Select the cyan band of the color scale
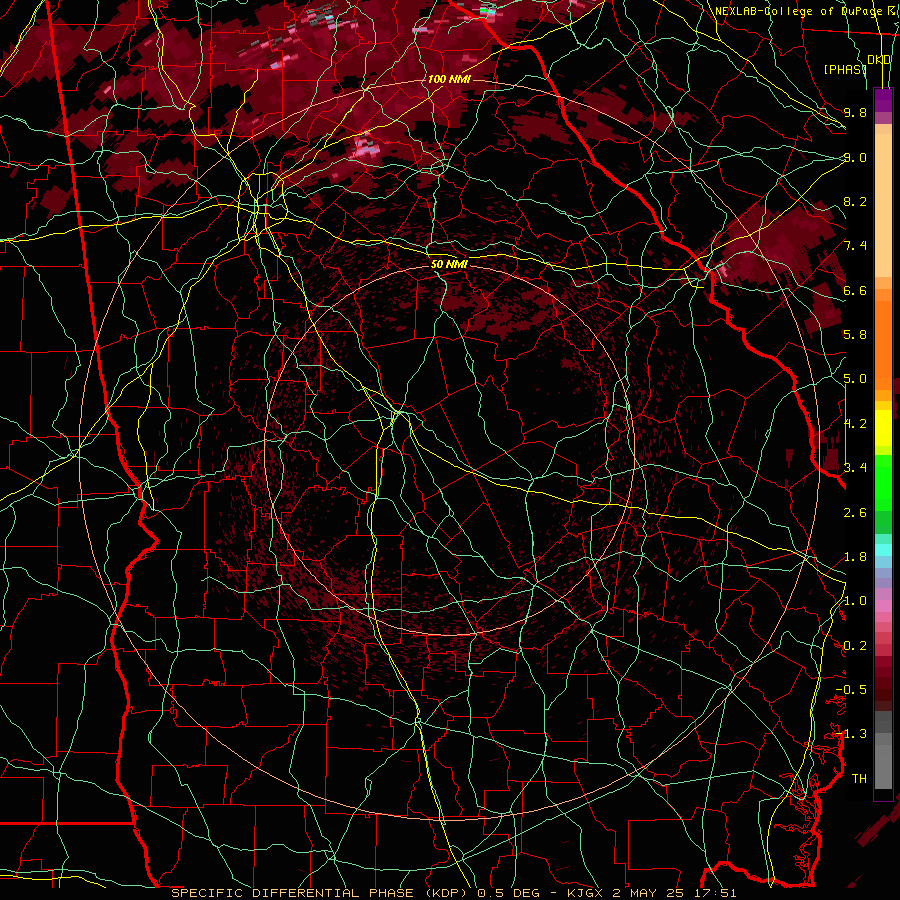This screenshot has width=900, height=900. pyautogui.click(x=883, y=550)
